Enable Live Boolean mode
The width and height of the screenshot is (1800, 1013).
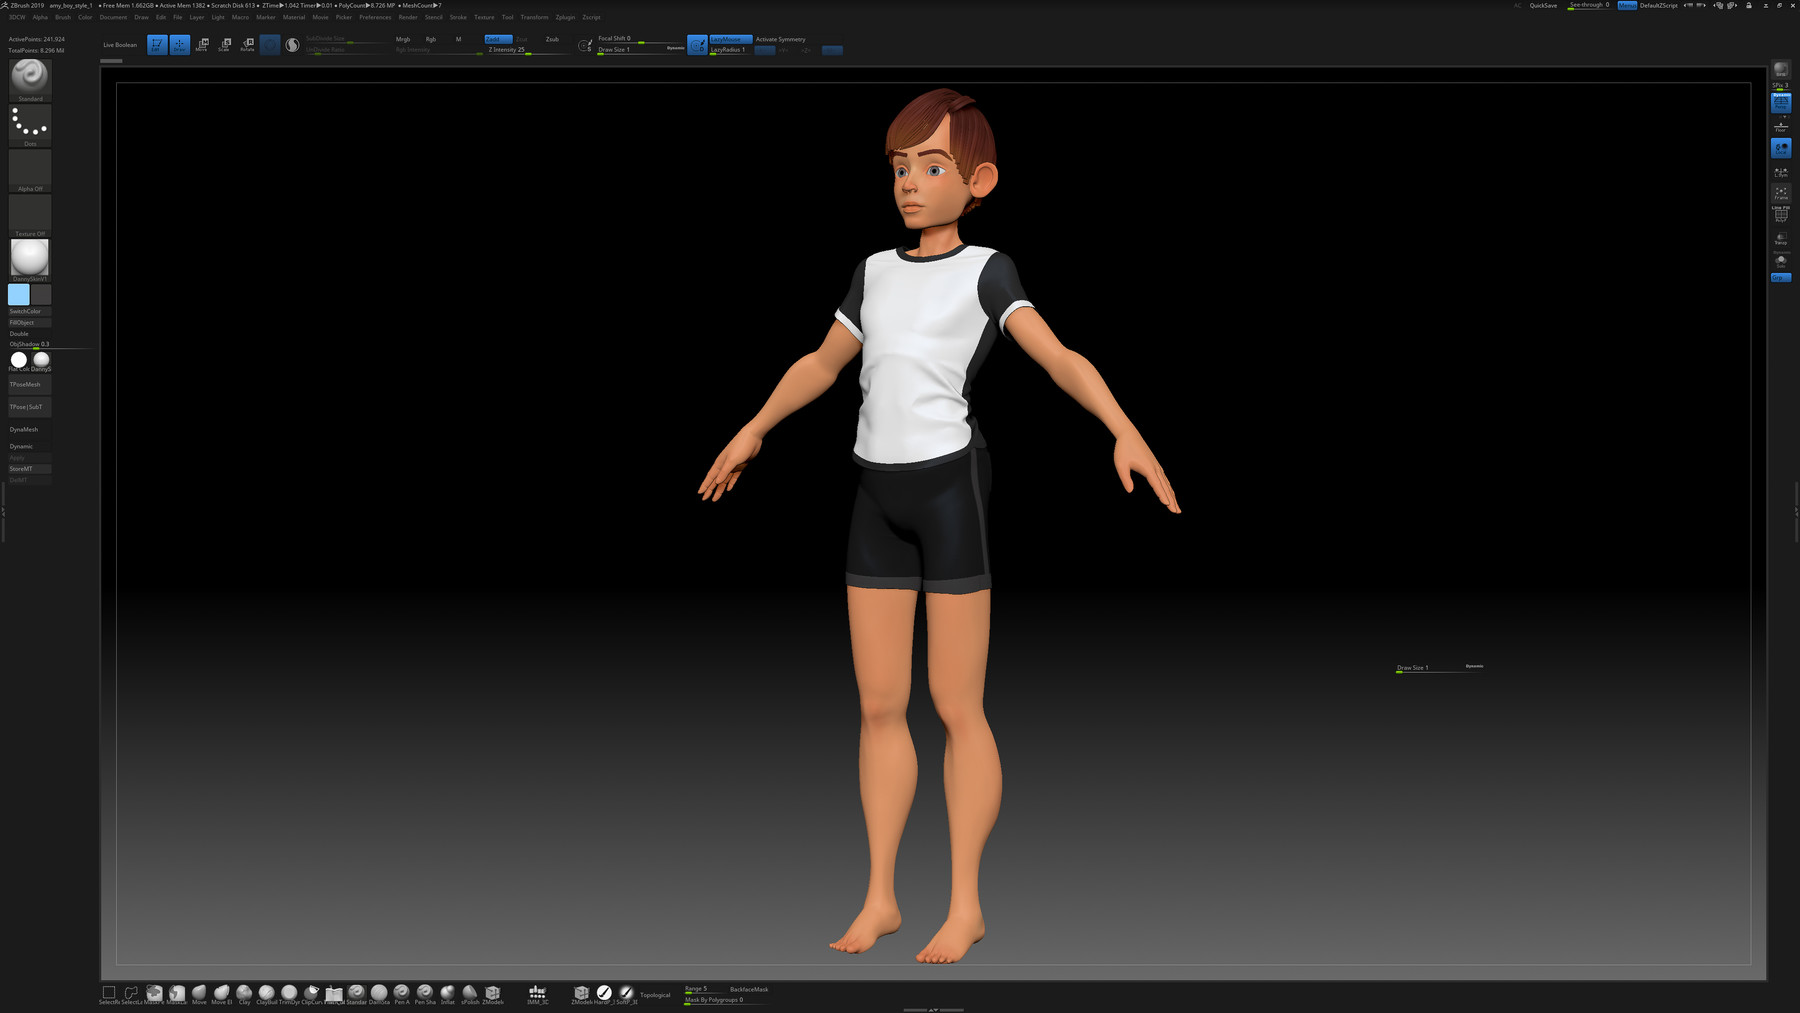(x=120, y=45)
